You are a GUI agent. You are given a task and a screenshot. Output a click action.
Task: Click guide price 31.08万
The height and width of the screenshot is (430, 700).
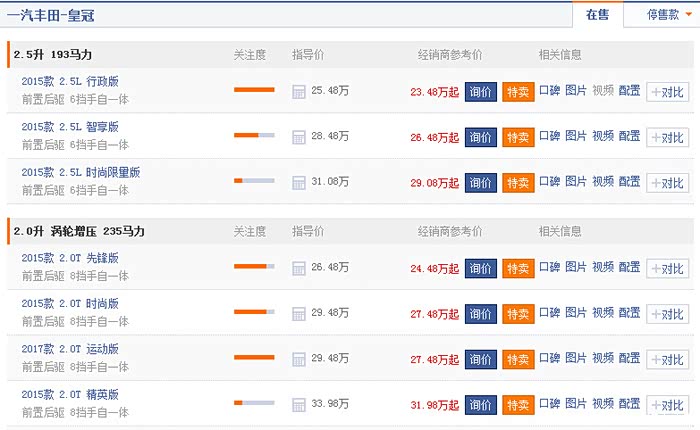coord(330,182)
